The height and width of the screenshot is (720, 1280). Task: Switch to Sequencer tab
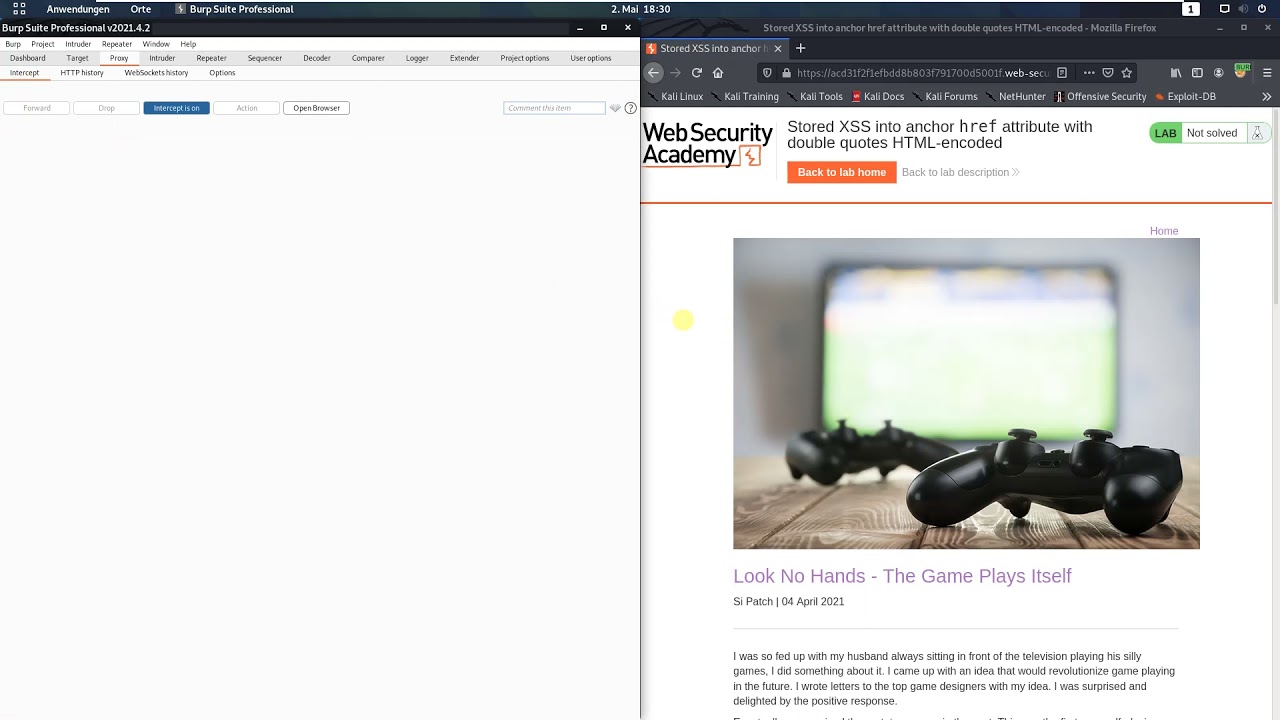(x=265, y=58)
